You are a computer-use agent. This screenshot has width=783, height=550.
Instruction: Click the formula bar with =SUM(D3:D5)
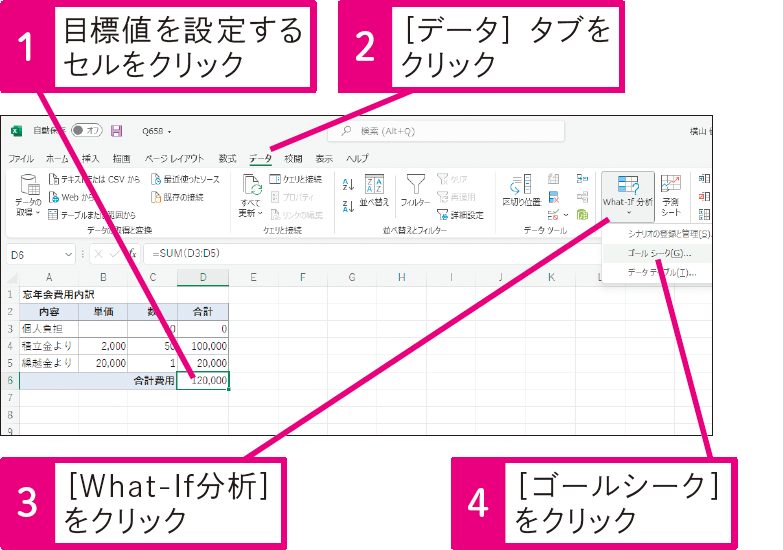(x=372, y=254)
